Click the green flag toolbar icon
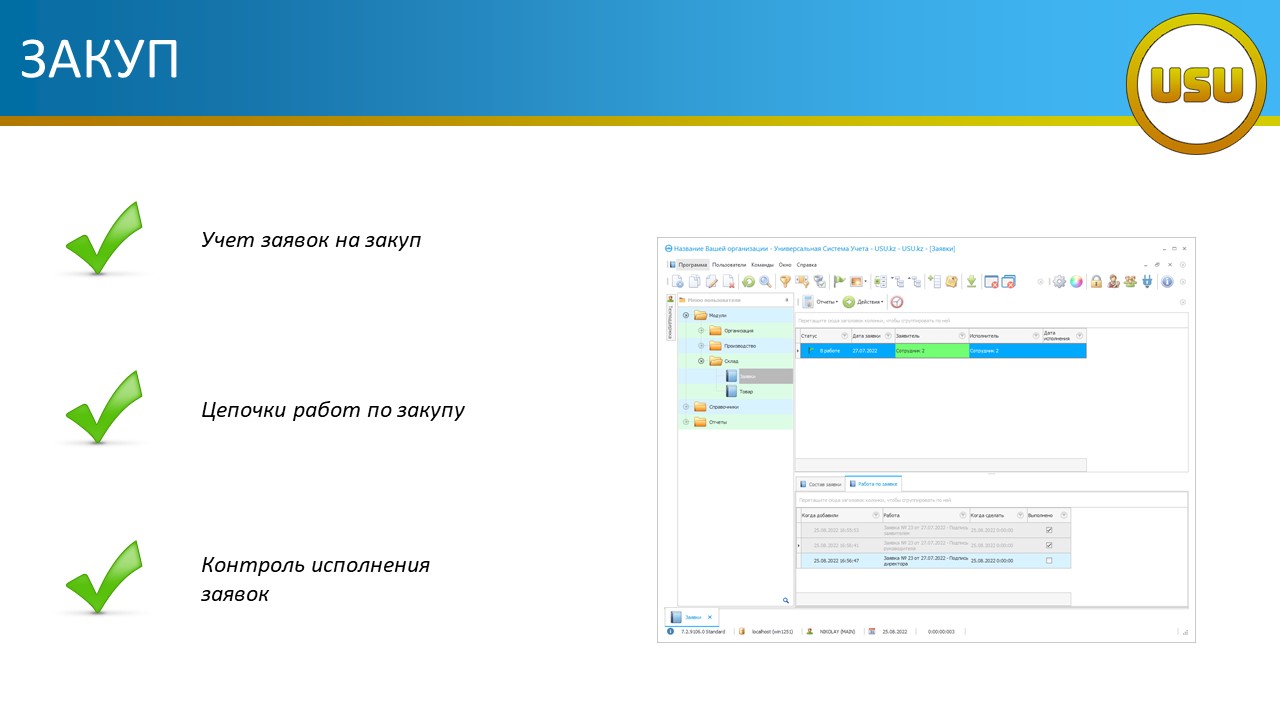Screen dimensions: 1280x720 click(x=839, y=282)
